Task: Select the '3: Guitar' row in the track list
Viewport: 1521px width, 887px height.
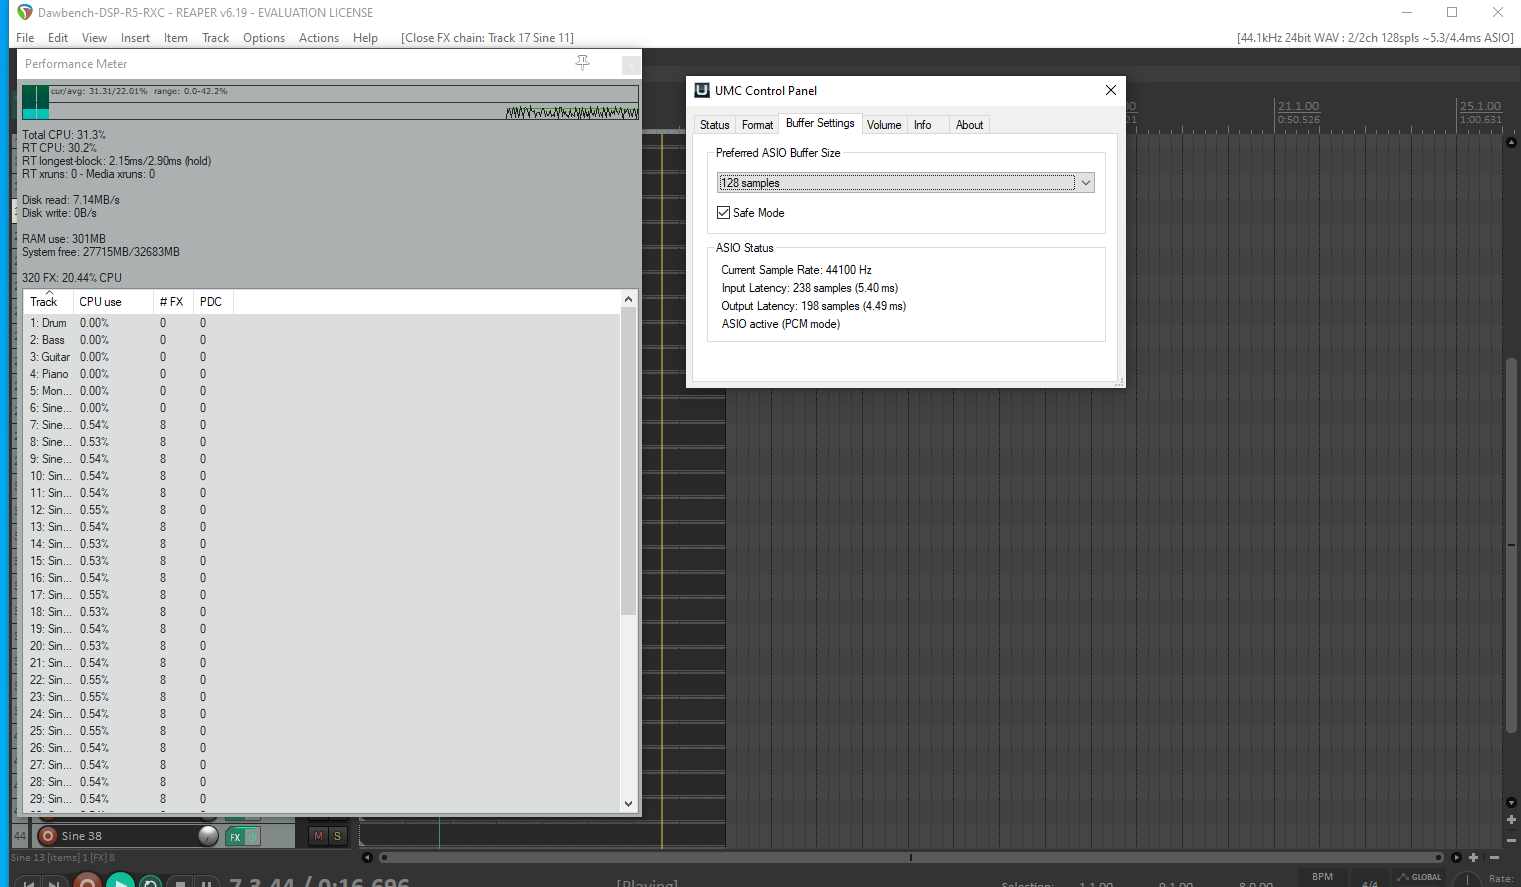Action: [x=322, y=357]
